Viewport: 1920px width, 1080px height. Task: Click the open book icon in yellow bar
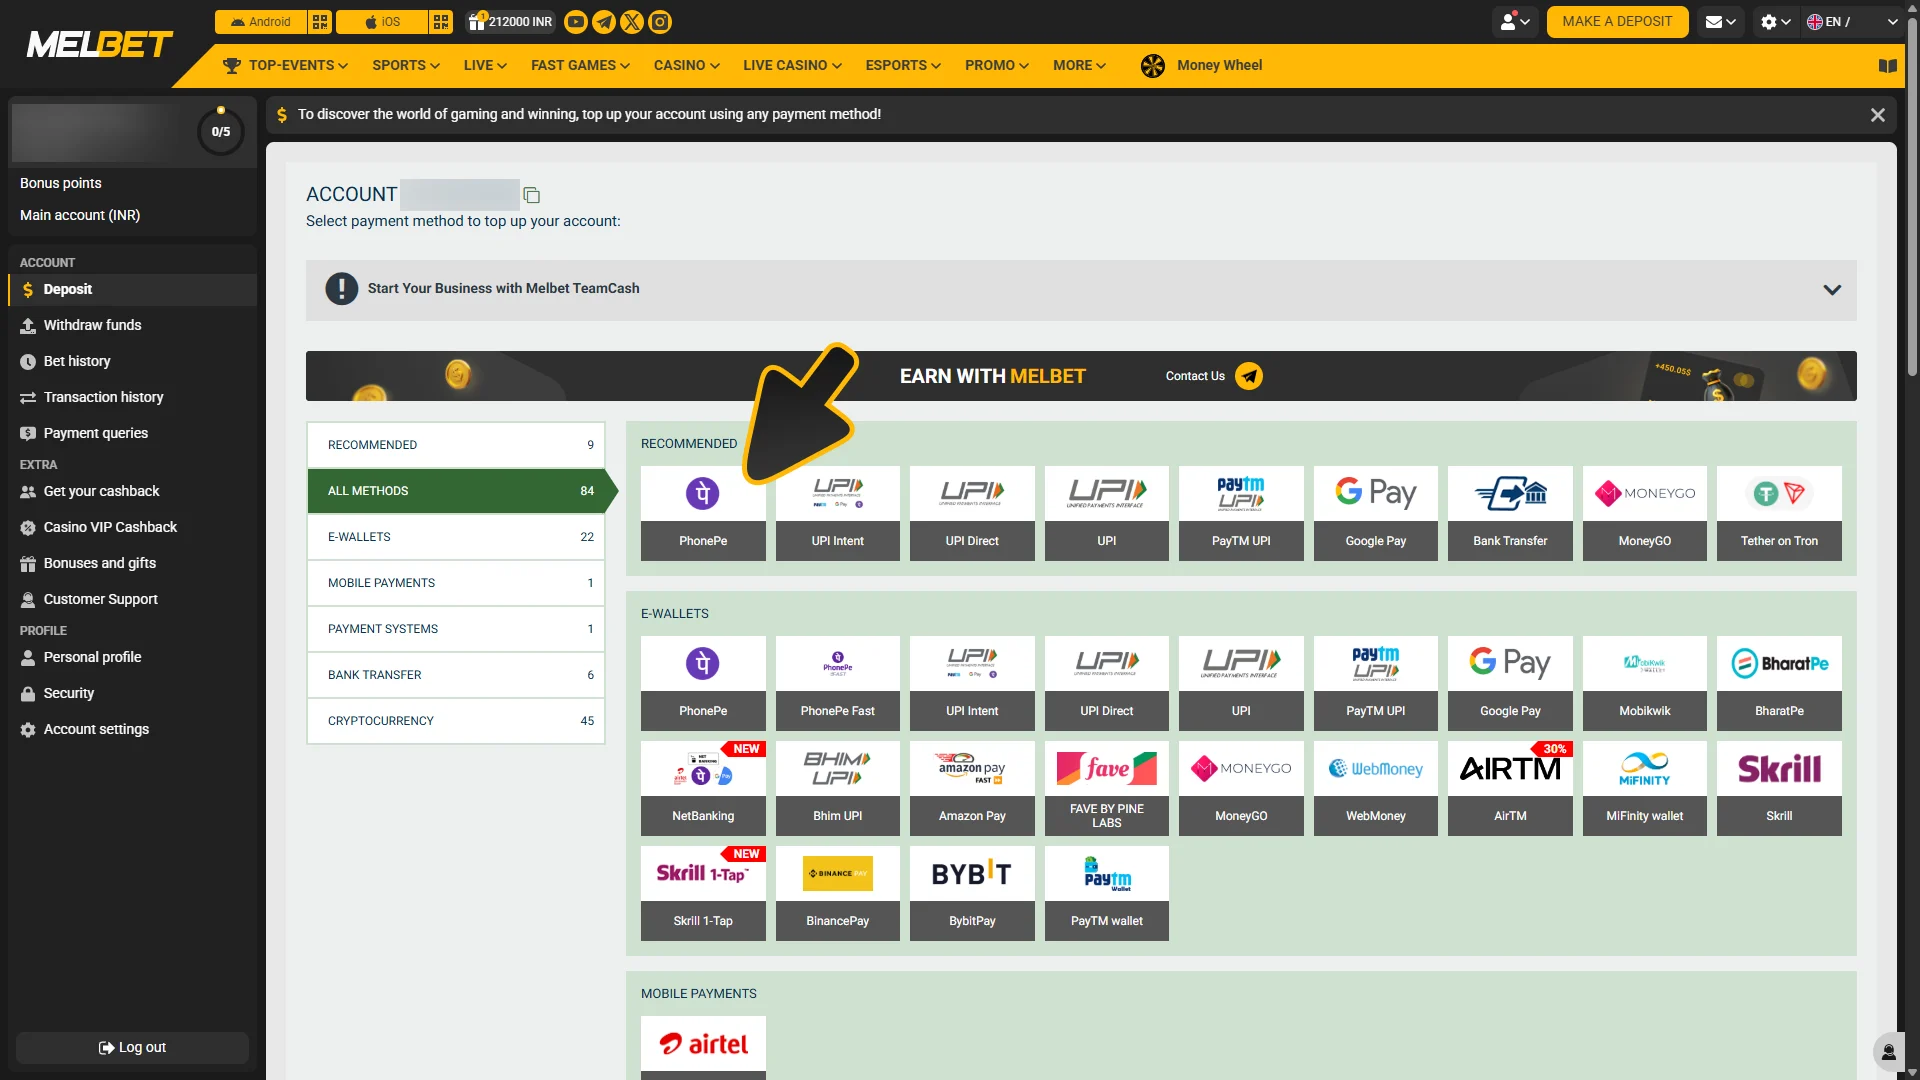click(1887, 66)
